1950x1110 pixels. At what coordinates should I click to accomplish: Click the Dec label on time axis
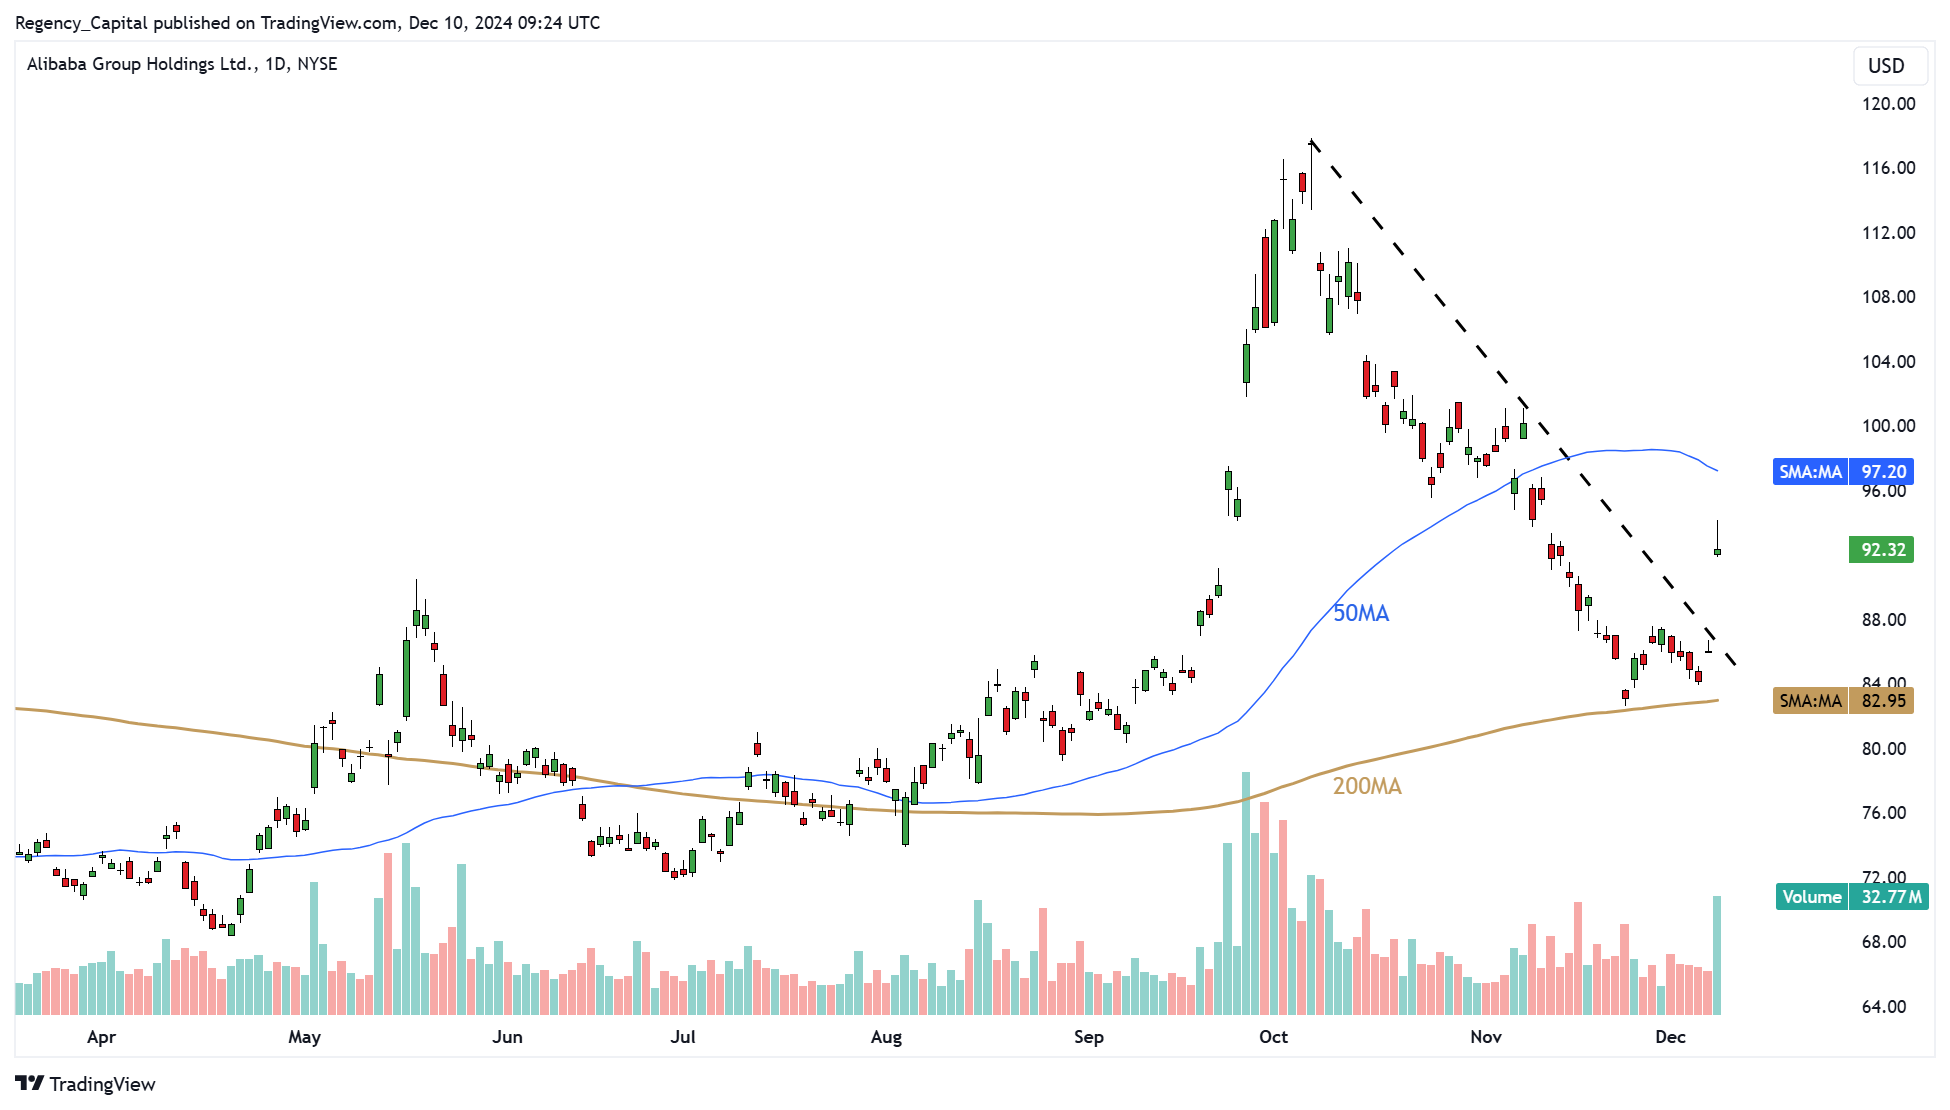point(1670,1037)
